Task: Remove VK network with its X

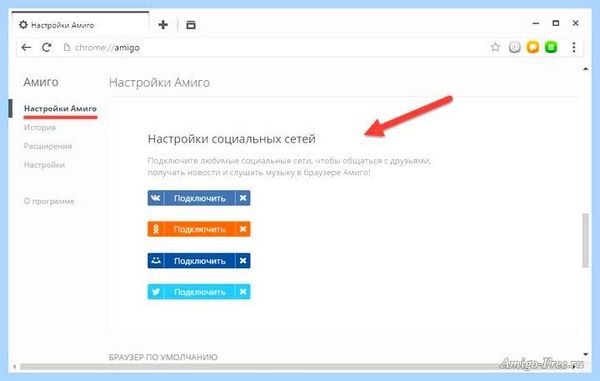Action: [243, 198]
